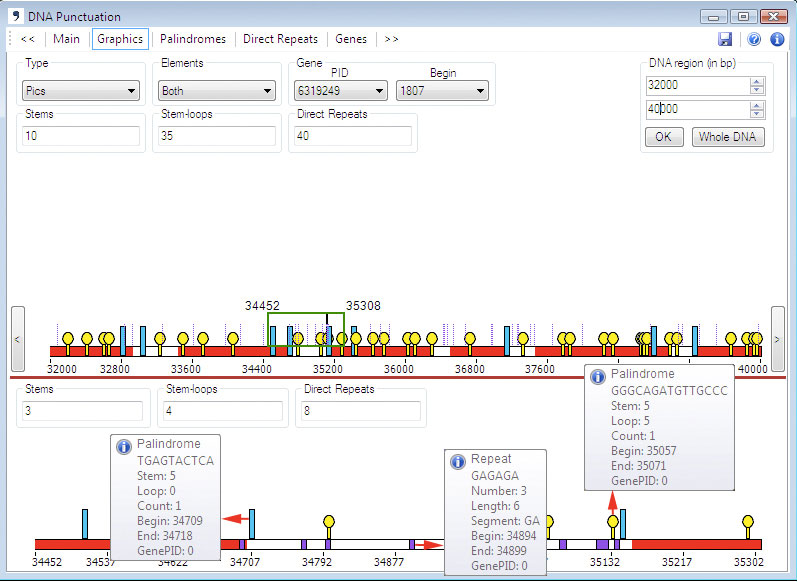Click the blue info icon in toolbar
797x582 pixels.
click(777, 39)
